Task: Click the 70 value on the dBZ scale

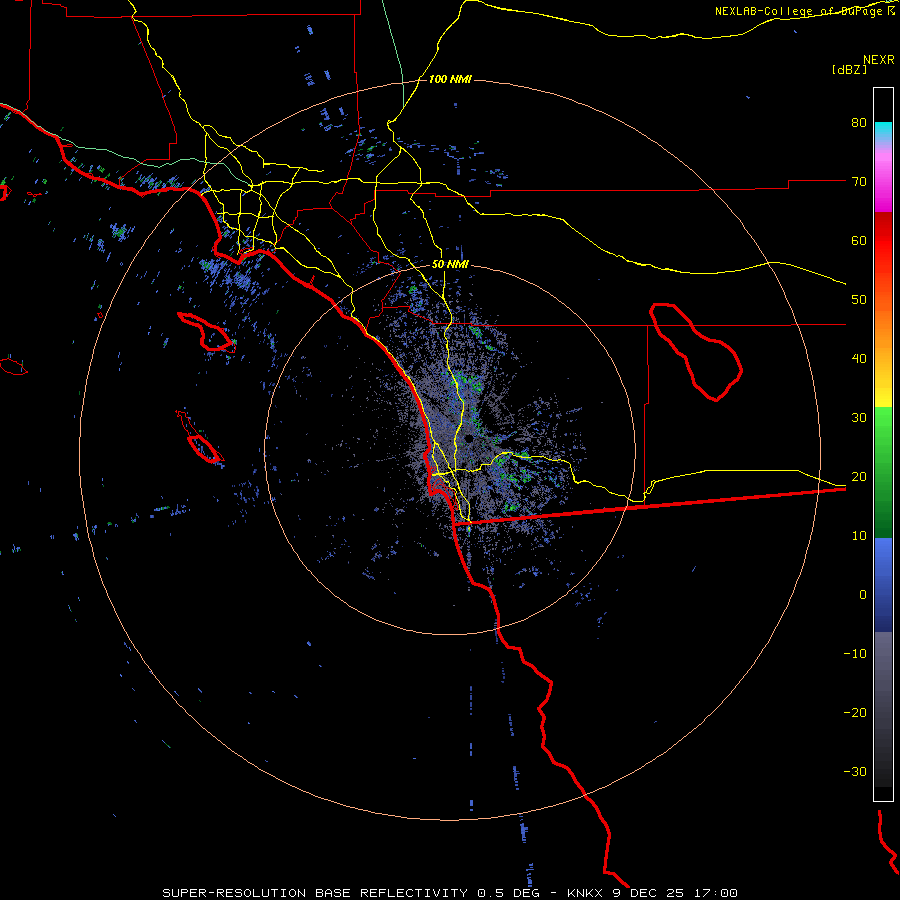Action: (x=859, y=182)
